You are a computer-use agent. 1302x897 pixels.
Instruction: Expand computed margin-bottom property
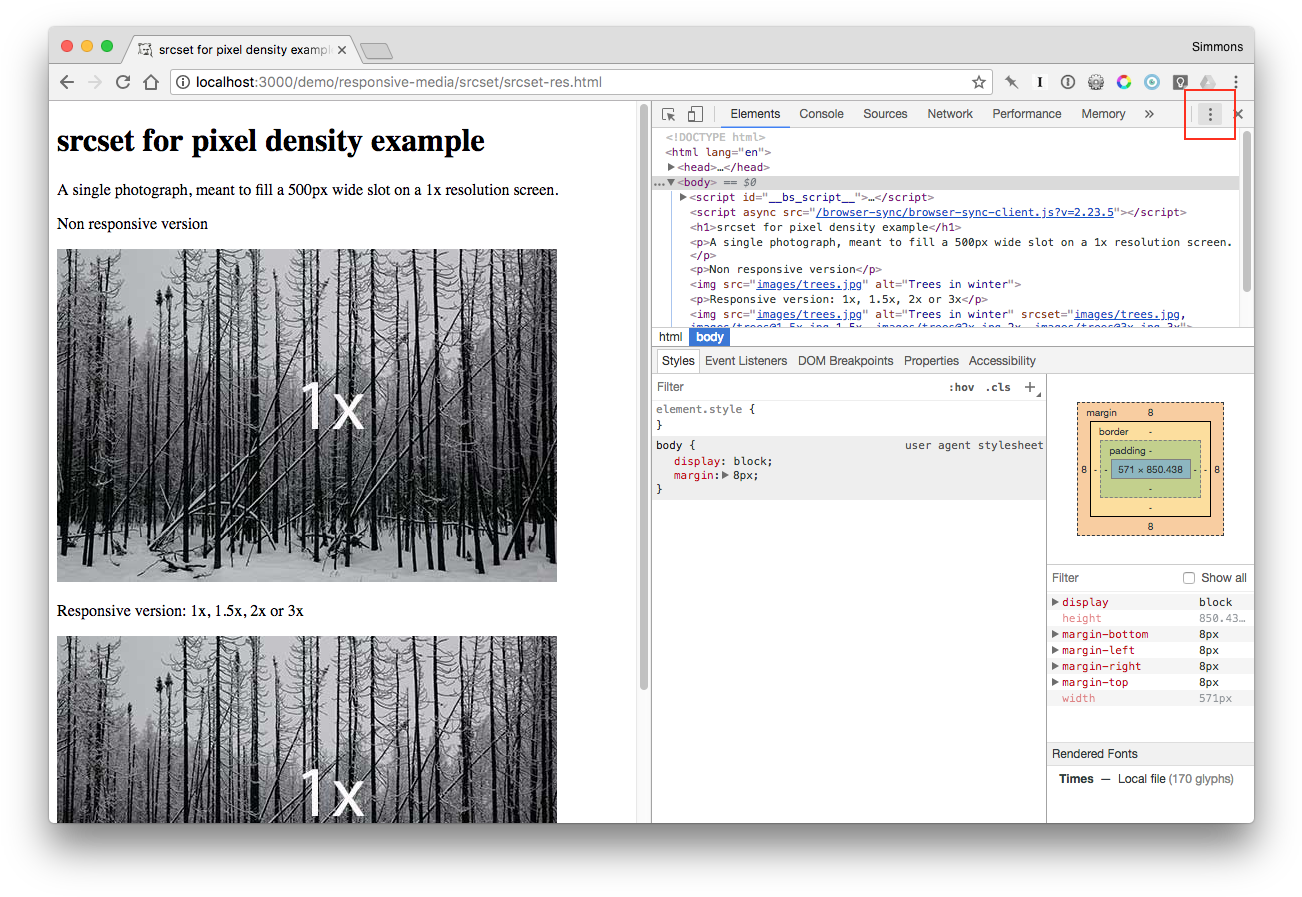pyautogui.click(x=1055, y=634)
